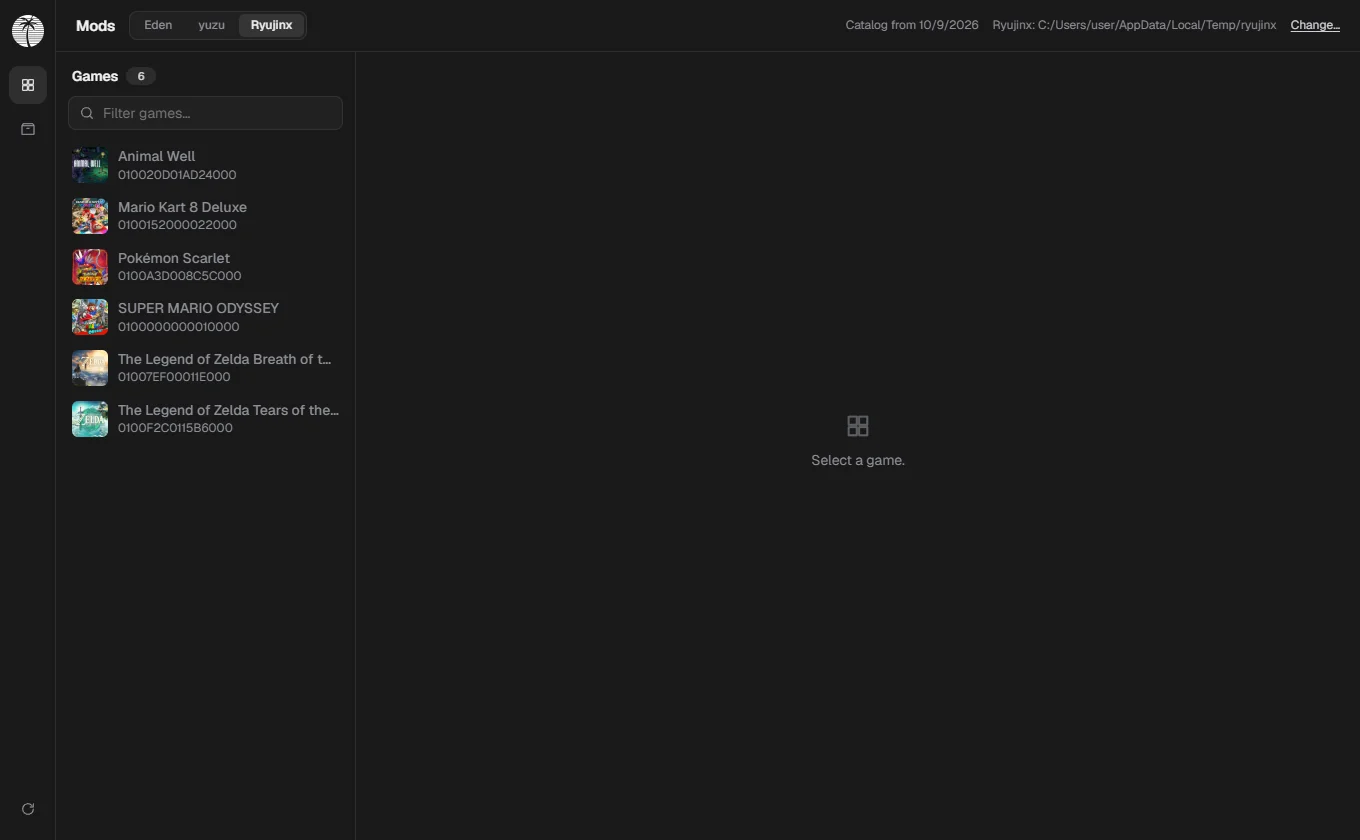Image resolution: width=1360 pixels, height=840 pixels.
Task: Choose SUPER MARIO ODYSSEY from the list
Action: point(205,317)
